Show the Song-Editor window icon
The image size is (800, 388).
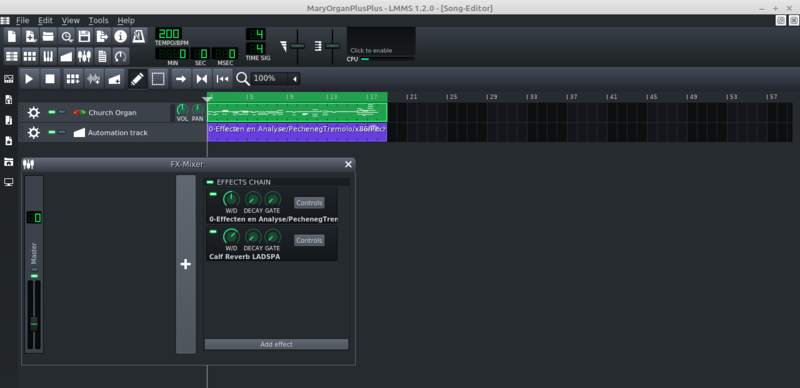click(12, 56)
